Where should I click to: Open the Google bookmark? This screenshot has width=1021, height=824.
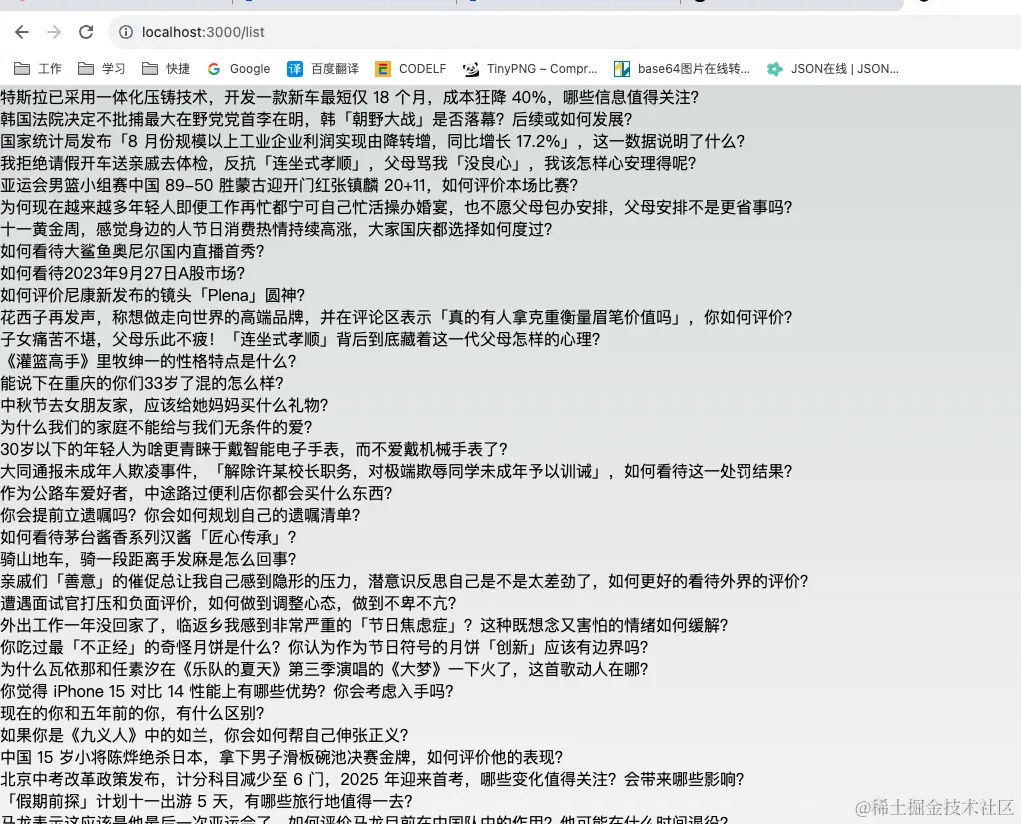(238, 68)
